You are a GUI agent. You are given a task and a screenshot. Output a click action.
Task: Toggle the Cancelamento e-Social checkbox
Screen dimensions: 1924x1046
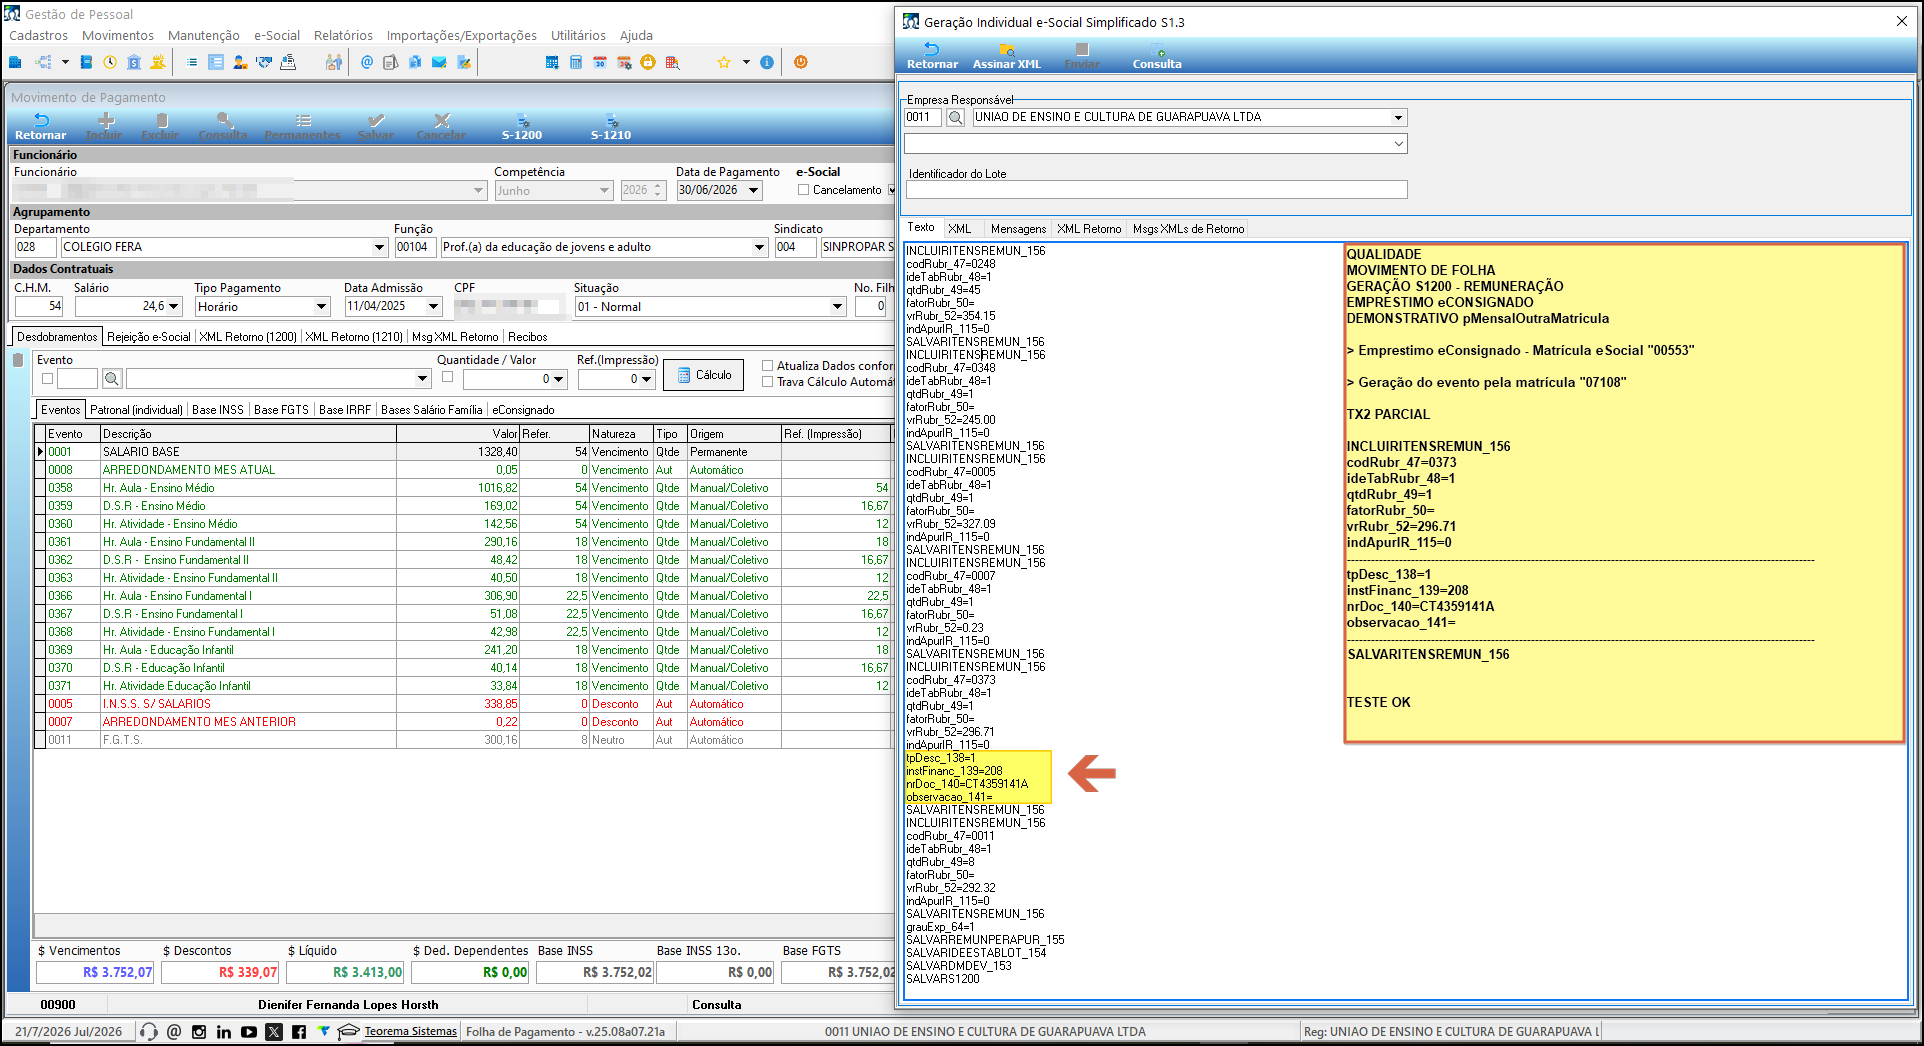click(x=803, y=190)
